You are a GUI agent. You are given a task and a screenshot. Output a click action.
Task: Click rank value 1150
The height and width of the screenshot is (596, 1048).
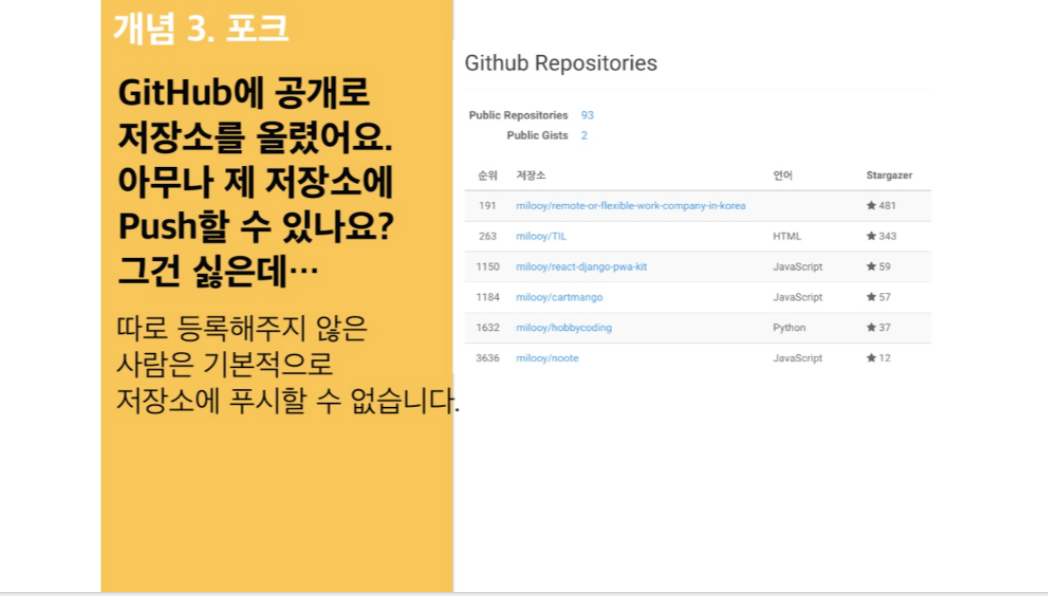point(487,267)
